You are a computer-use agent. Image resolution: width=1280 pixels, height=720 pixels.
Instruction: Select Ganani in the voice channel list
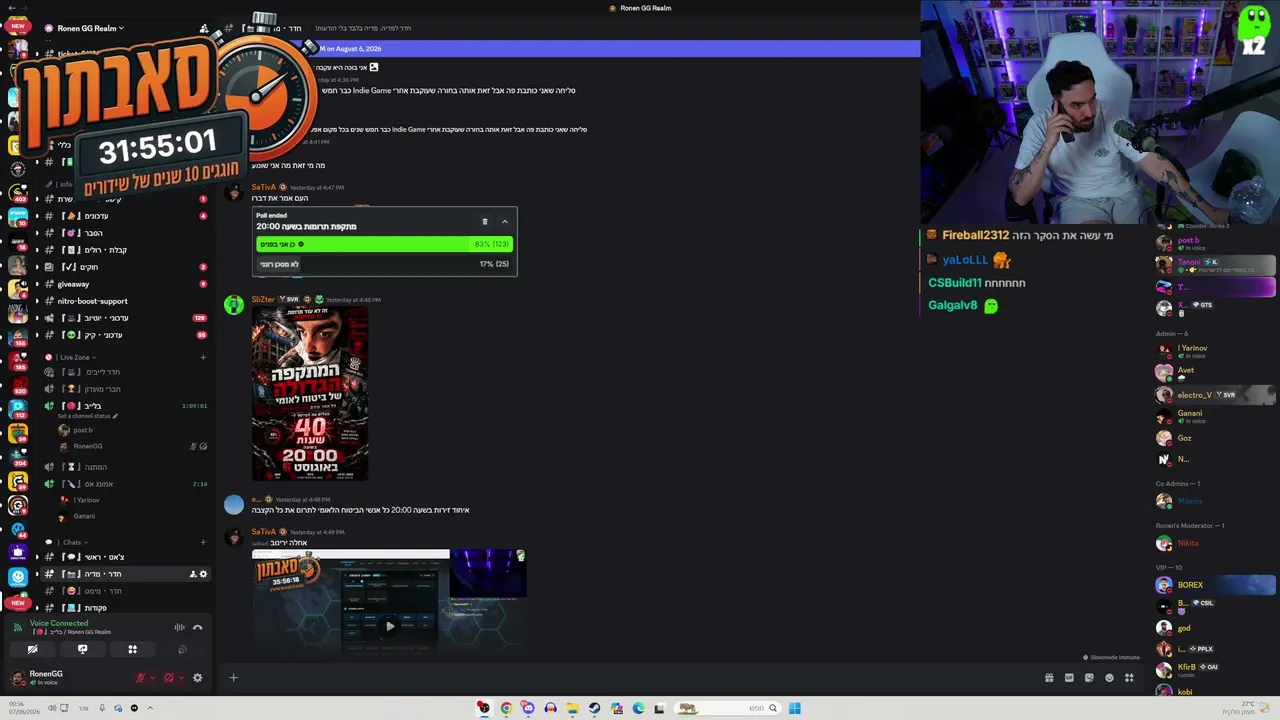click(82, 516)
